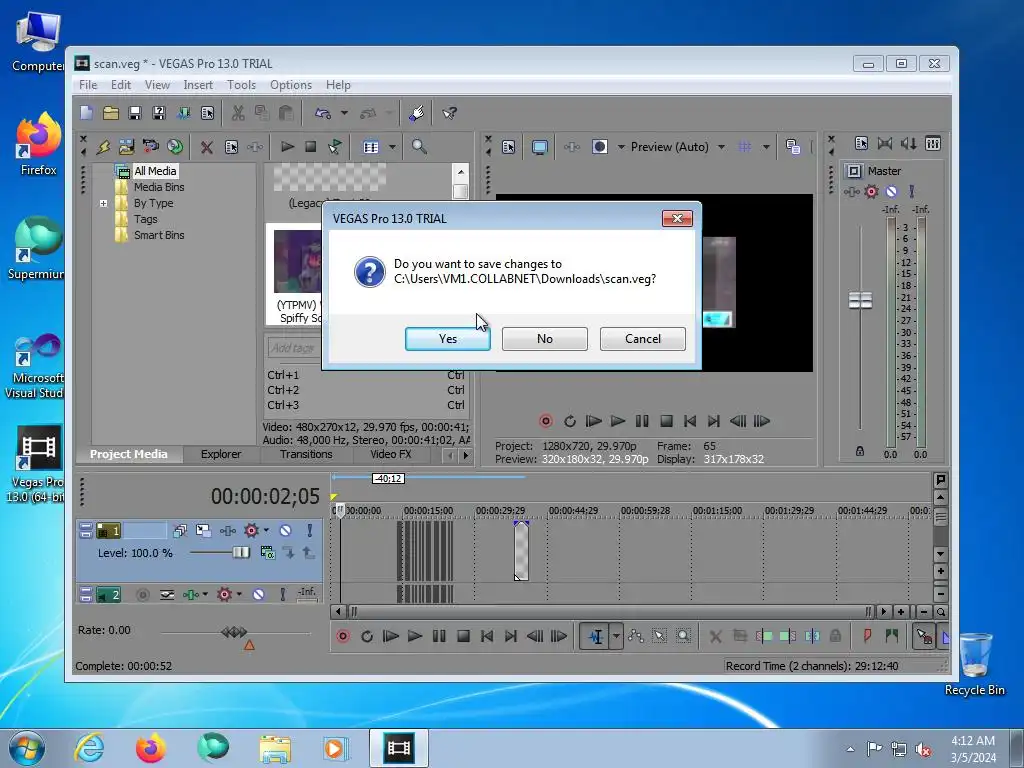
Task: Create a new project from toolbar
Action: 86,113
